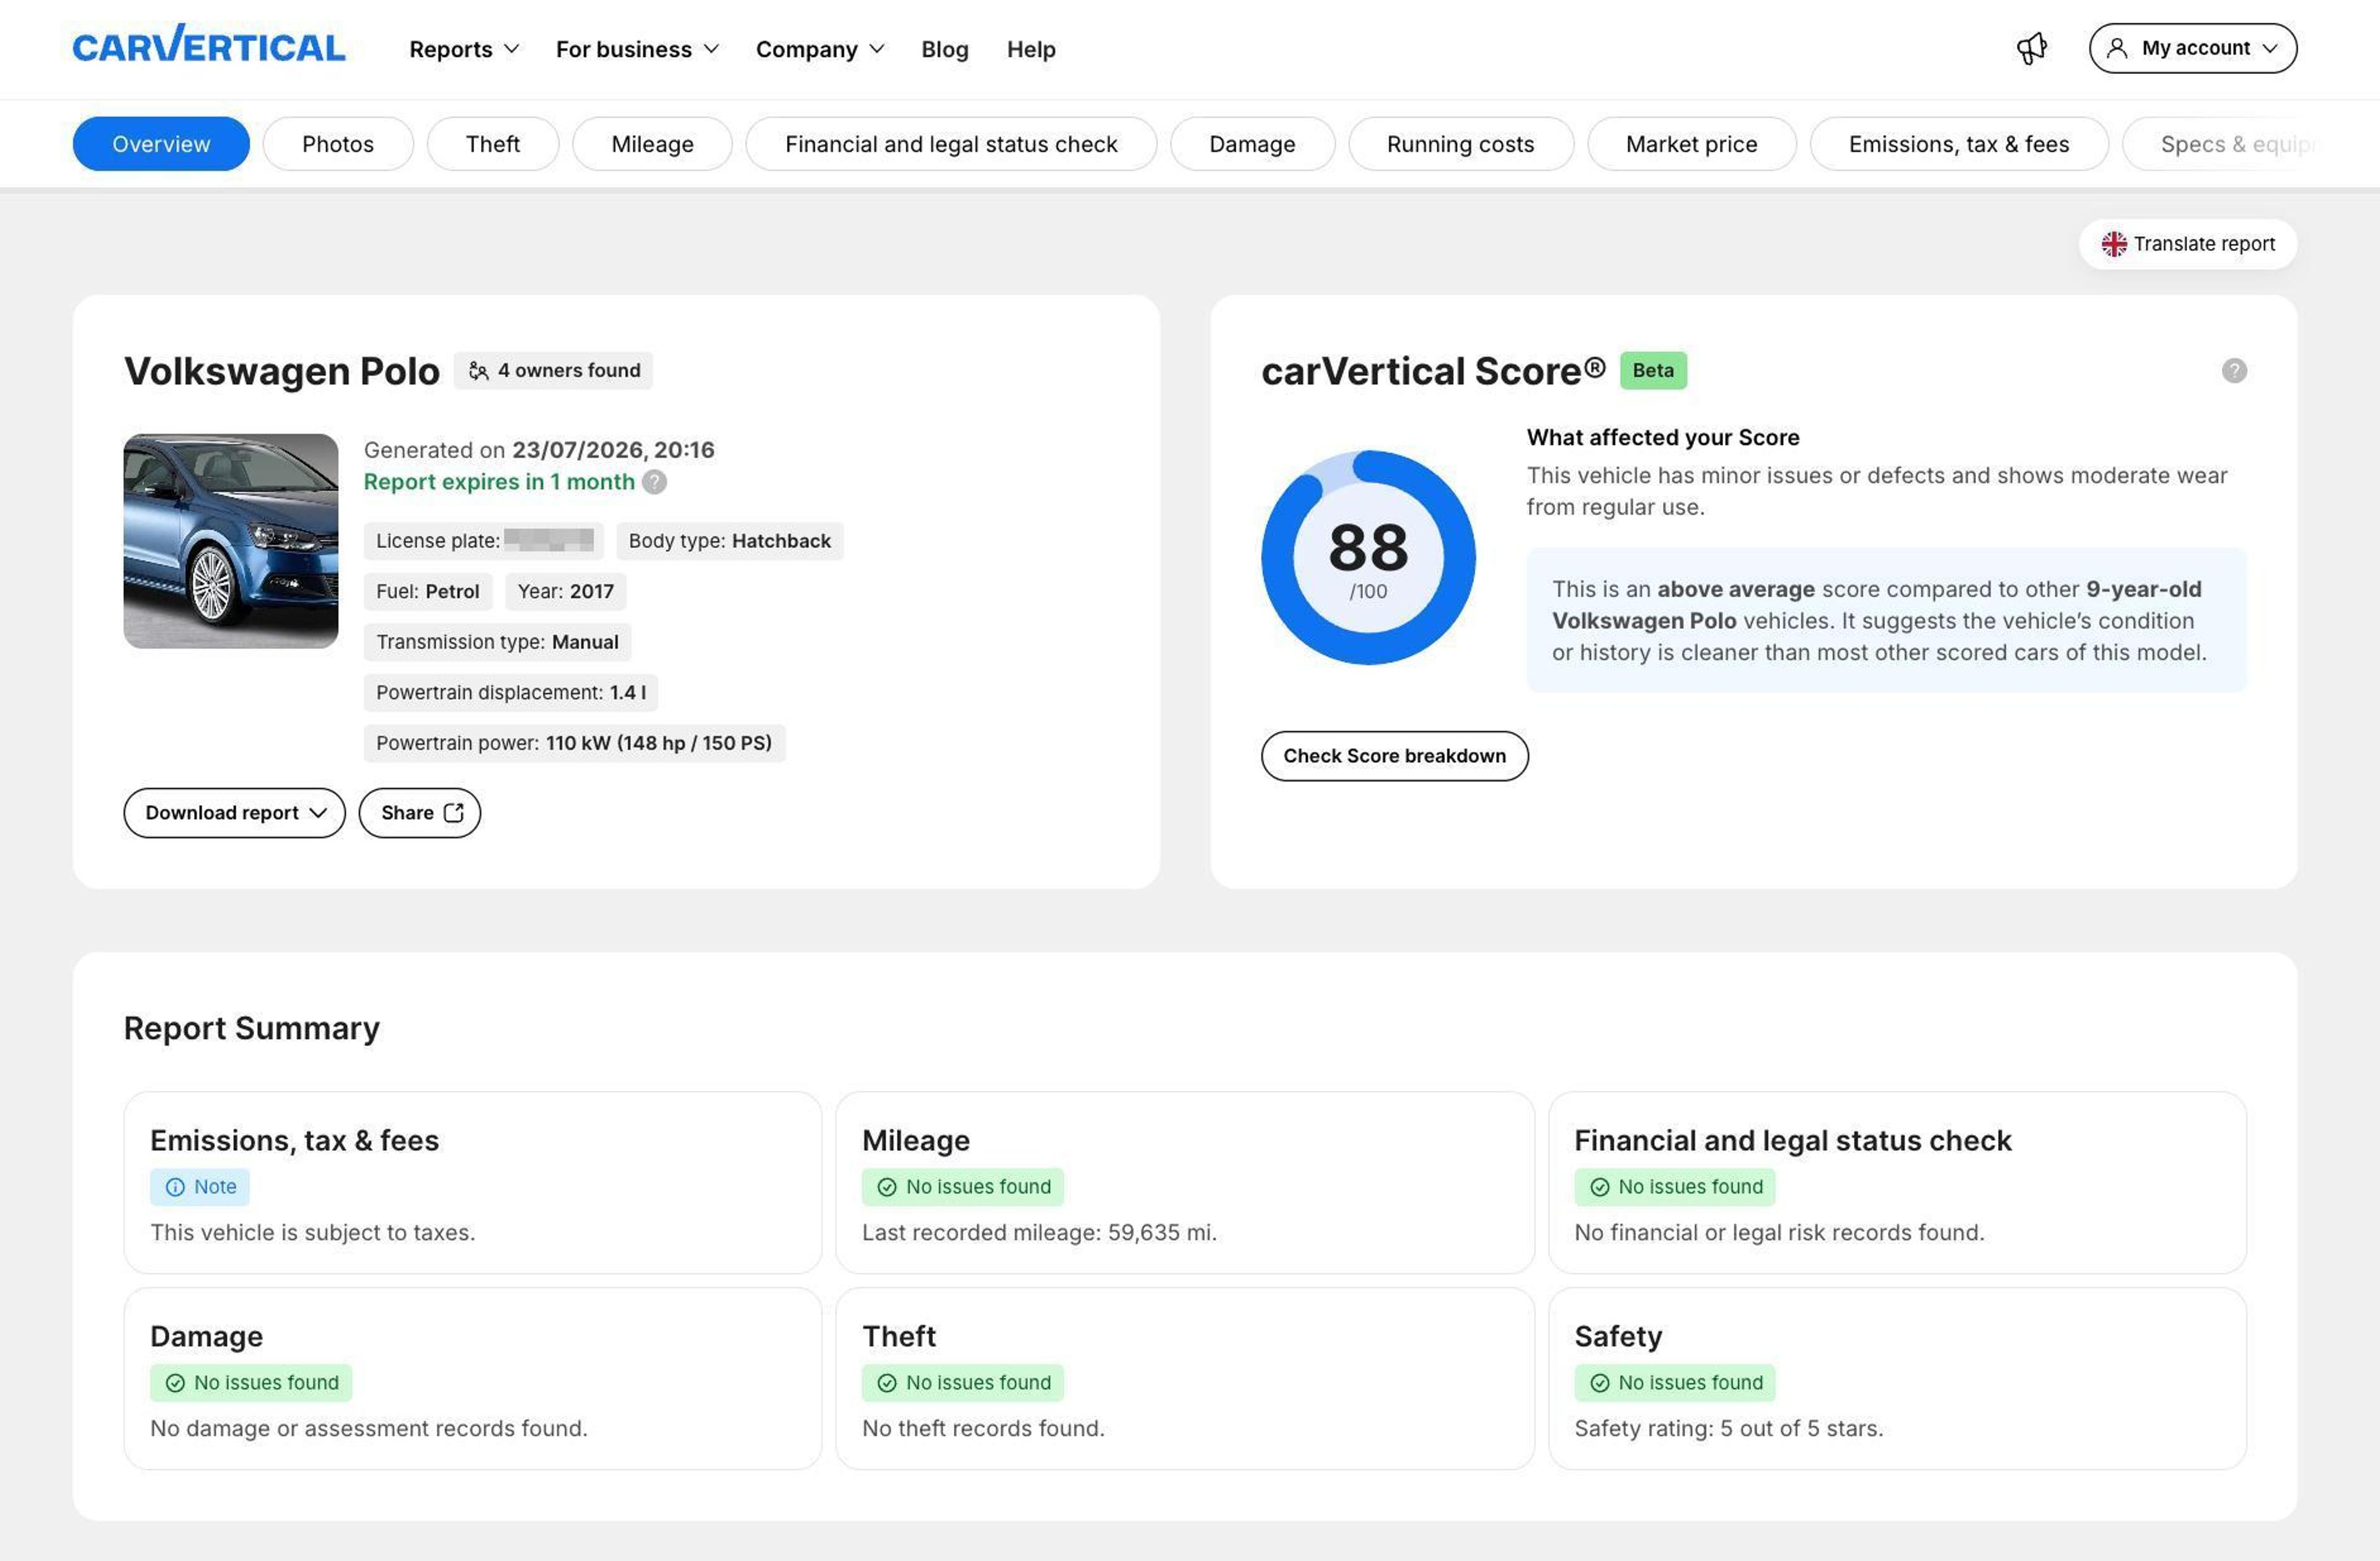
Task: Click the above average score comparison note
Action: coord(1886,620)
